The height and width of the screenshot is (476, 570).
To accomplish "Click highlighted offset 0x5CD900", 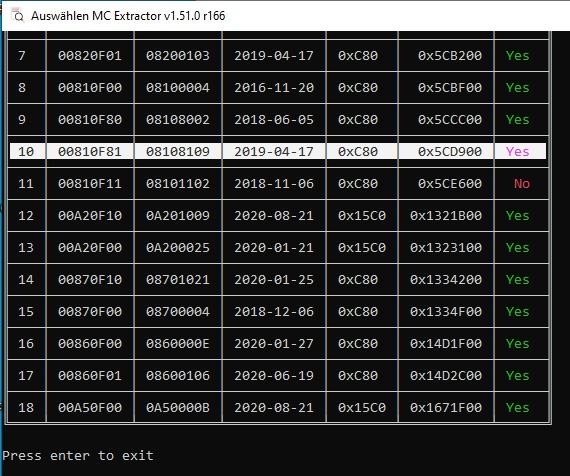I will 450,152.
